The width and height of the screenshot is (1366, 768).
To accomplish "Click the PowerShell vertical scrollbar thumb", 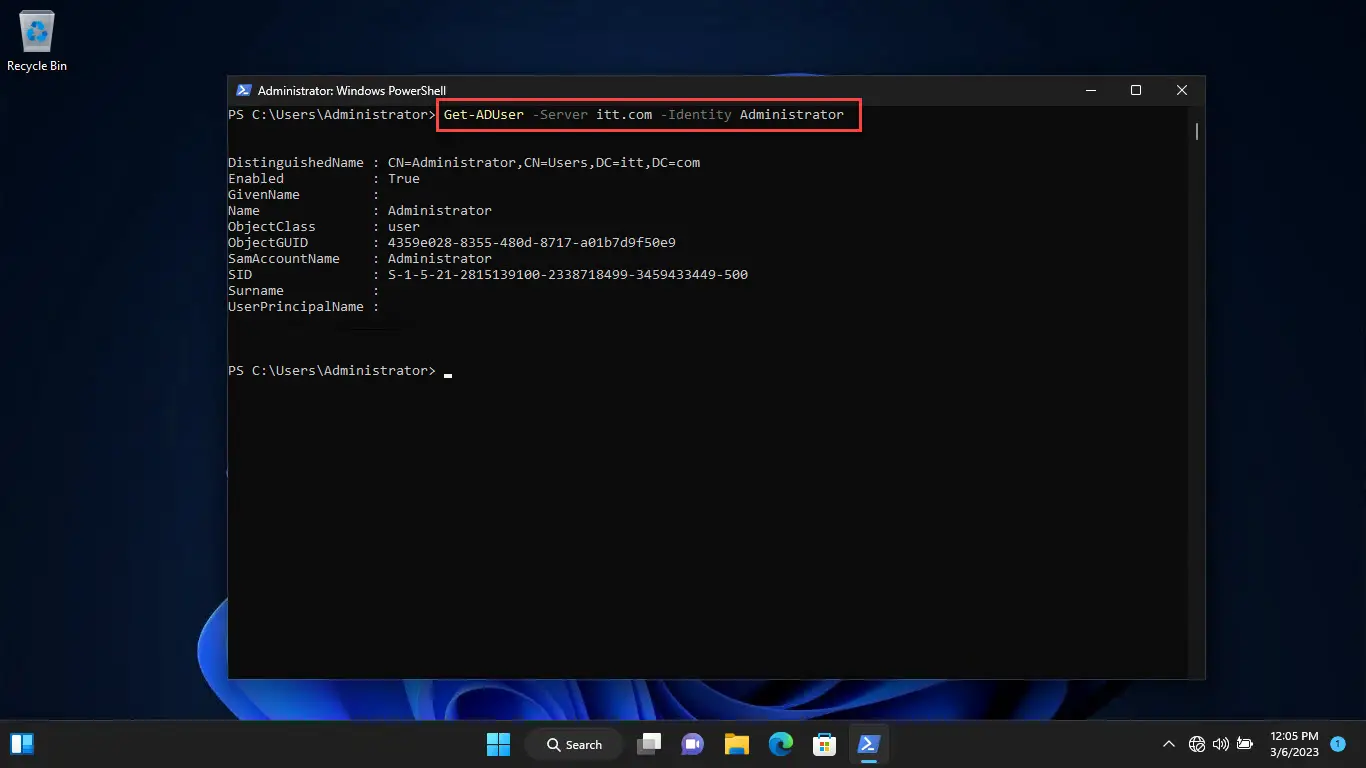I will tap(1196, 130).
